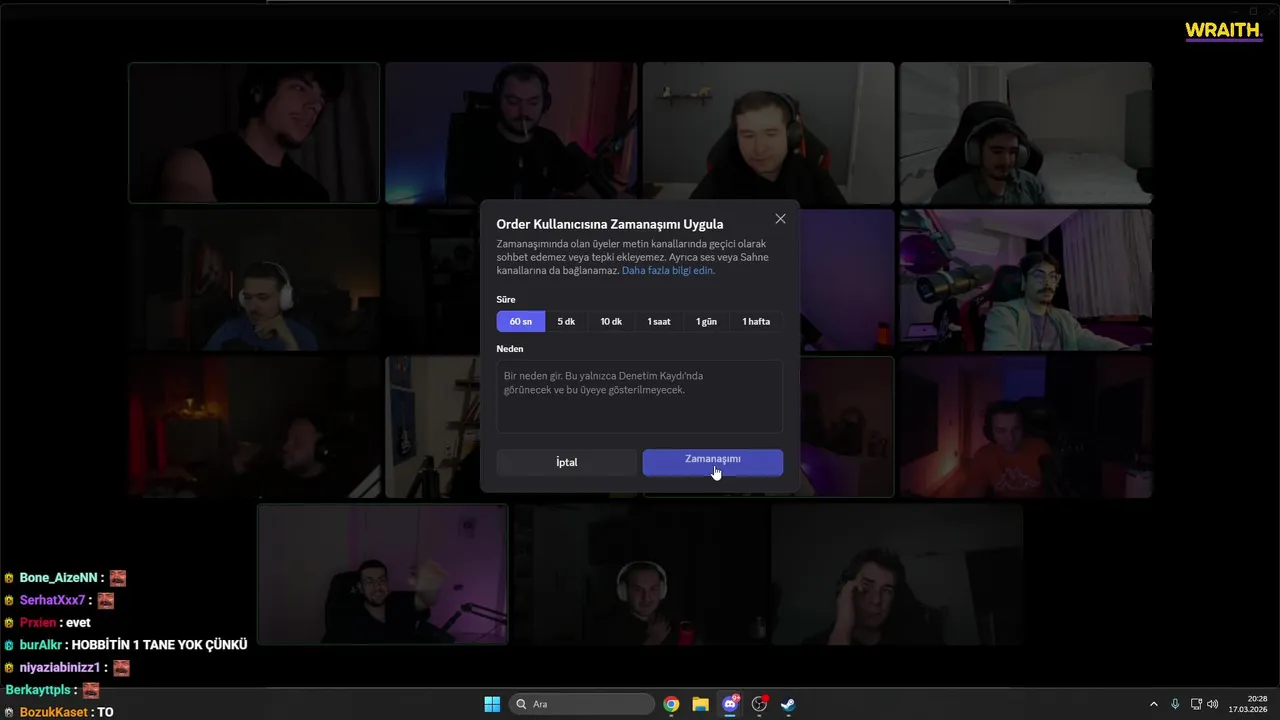Click the niyaziabinizz1 chat username
Screen dimensions: 1280x720
tap(60, 667)
